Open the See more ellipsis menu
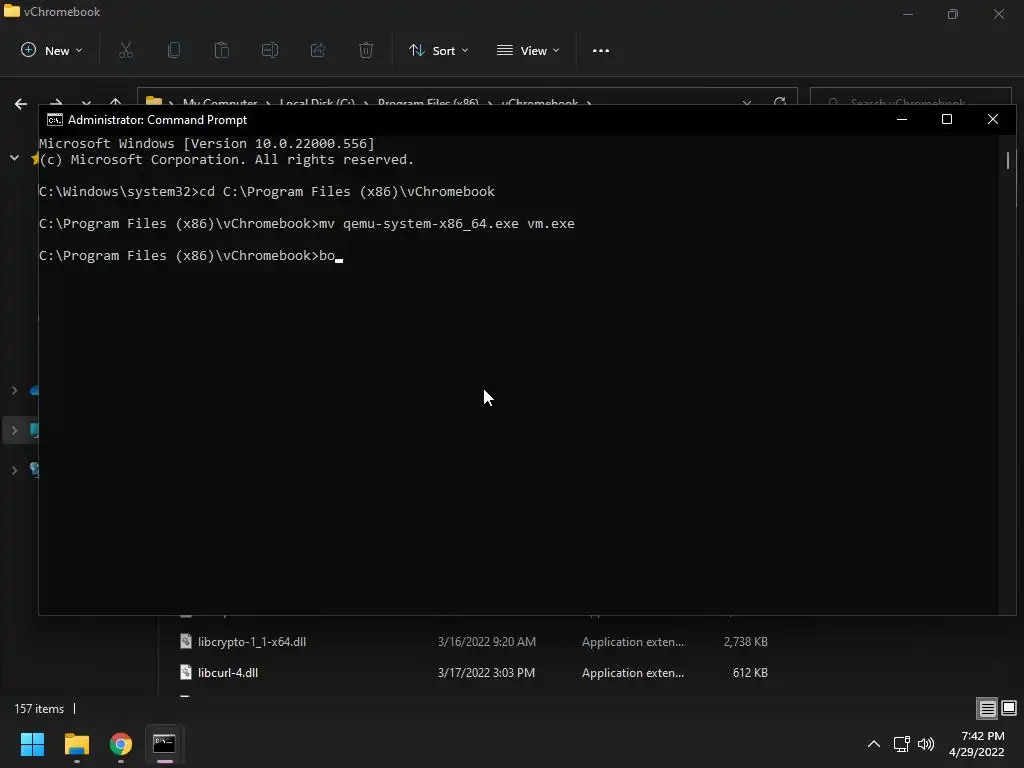The image size is (1024, 768). [x=601, y=50]
